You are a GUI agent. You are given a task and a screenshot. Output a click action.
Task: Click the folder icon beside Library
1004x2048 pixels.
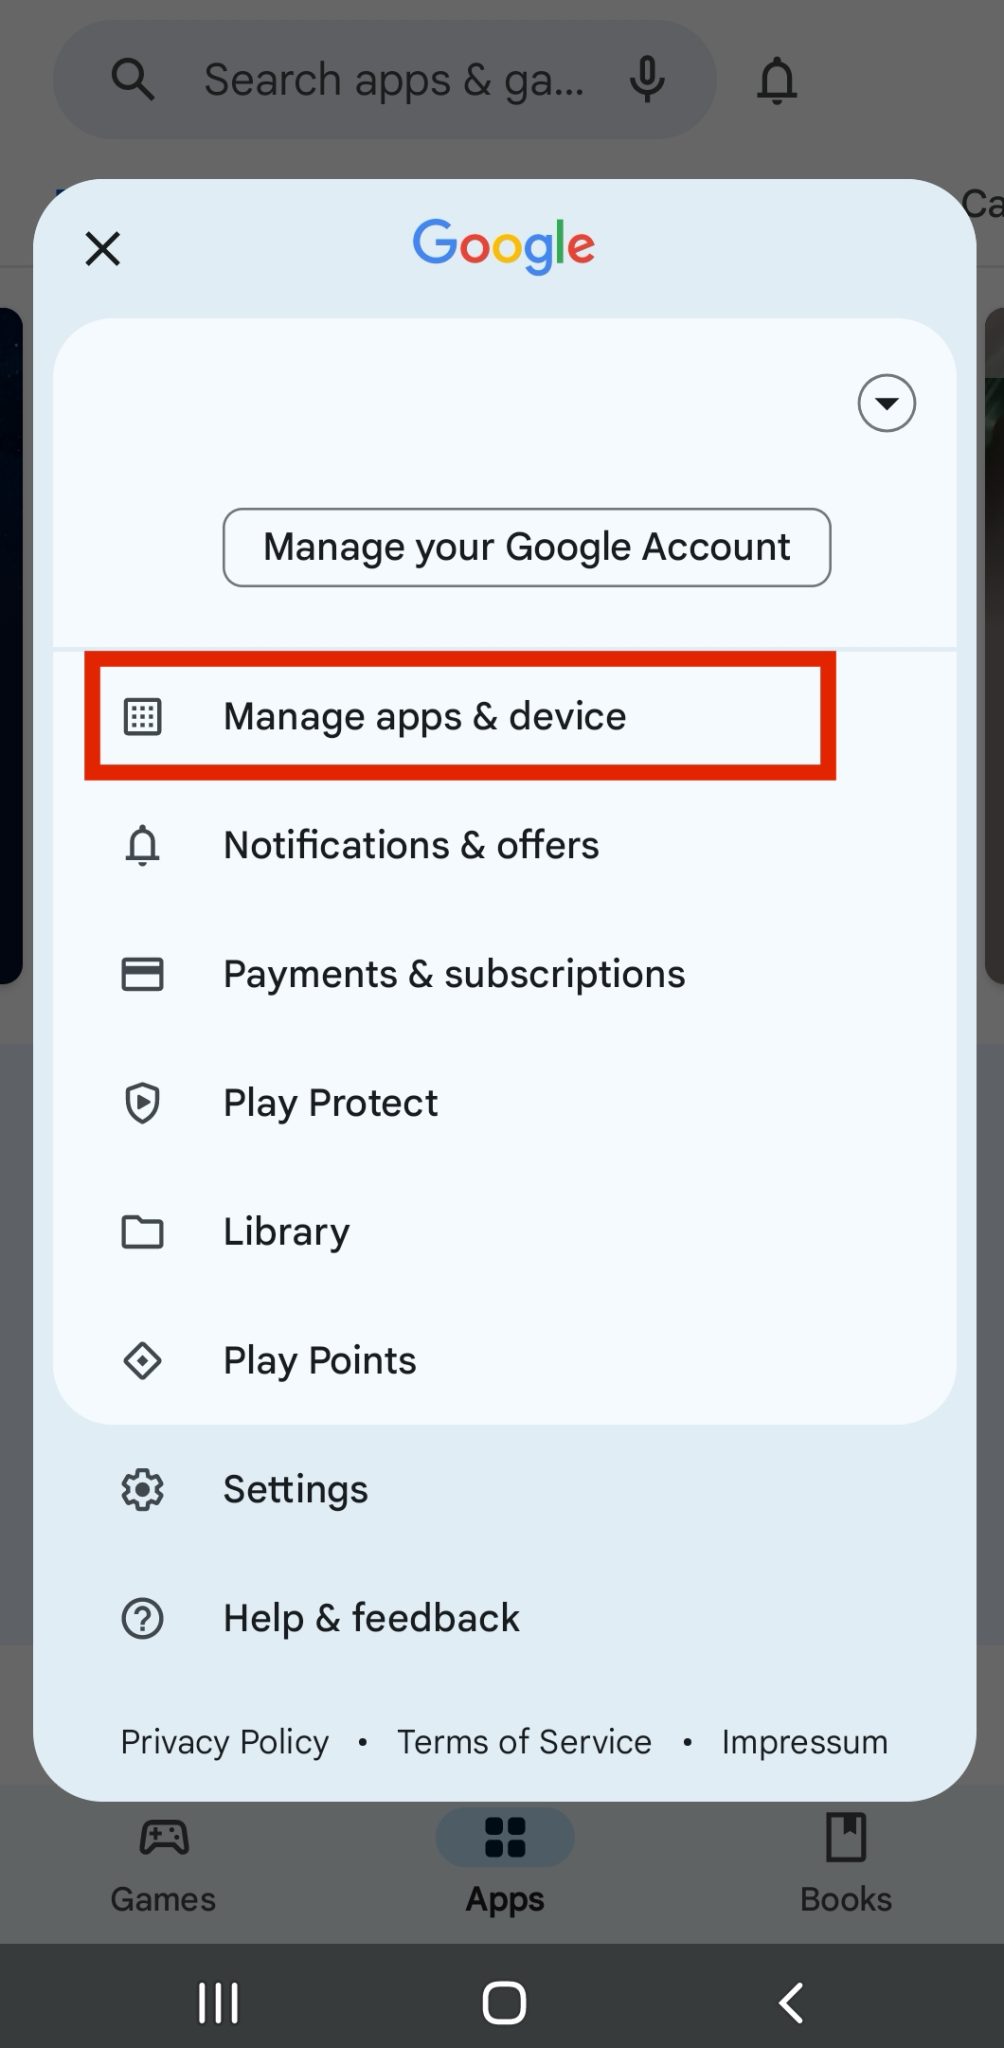[x=142, y=1232]
